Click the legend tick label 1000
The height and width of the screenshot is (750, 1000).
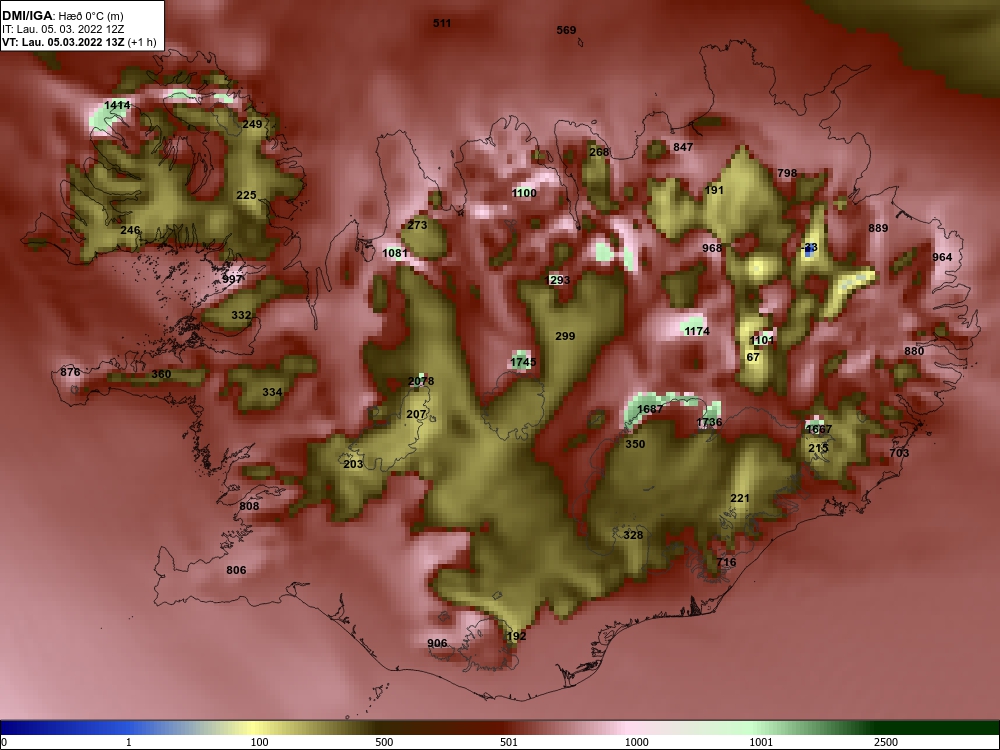tap(636, 742)
